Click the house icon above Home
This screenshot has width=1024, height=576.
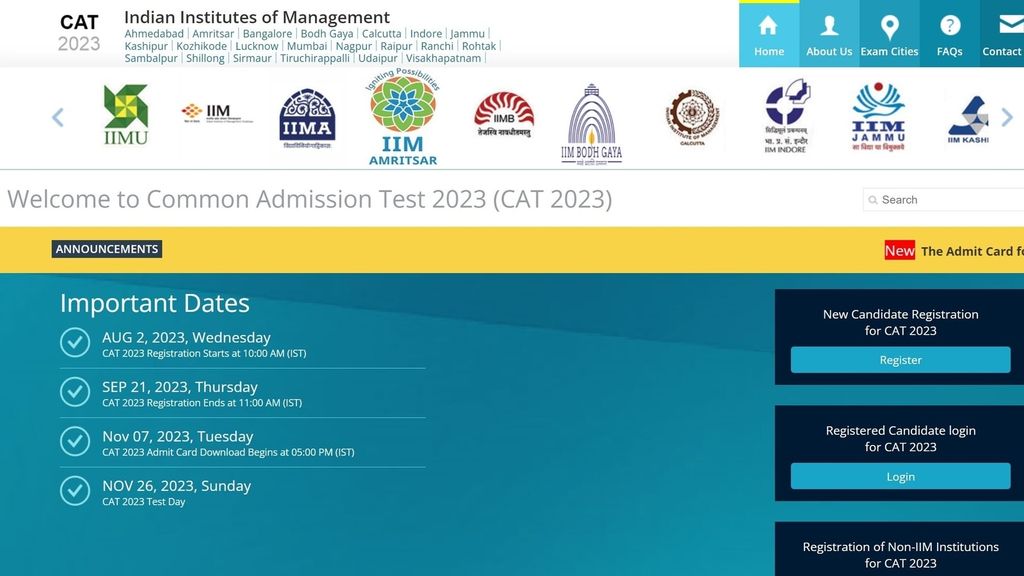click(768, 25)
